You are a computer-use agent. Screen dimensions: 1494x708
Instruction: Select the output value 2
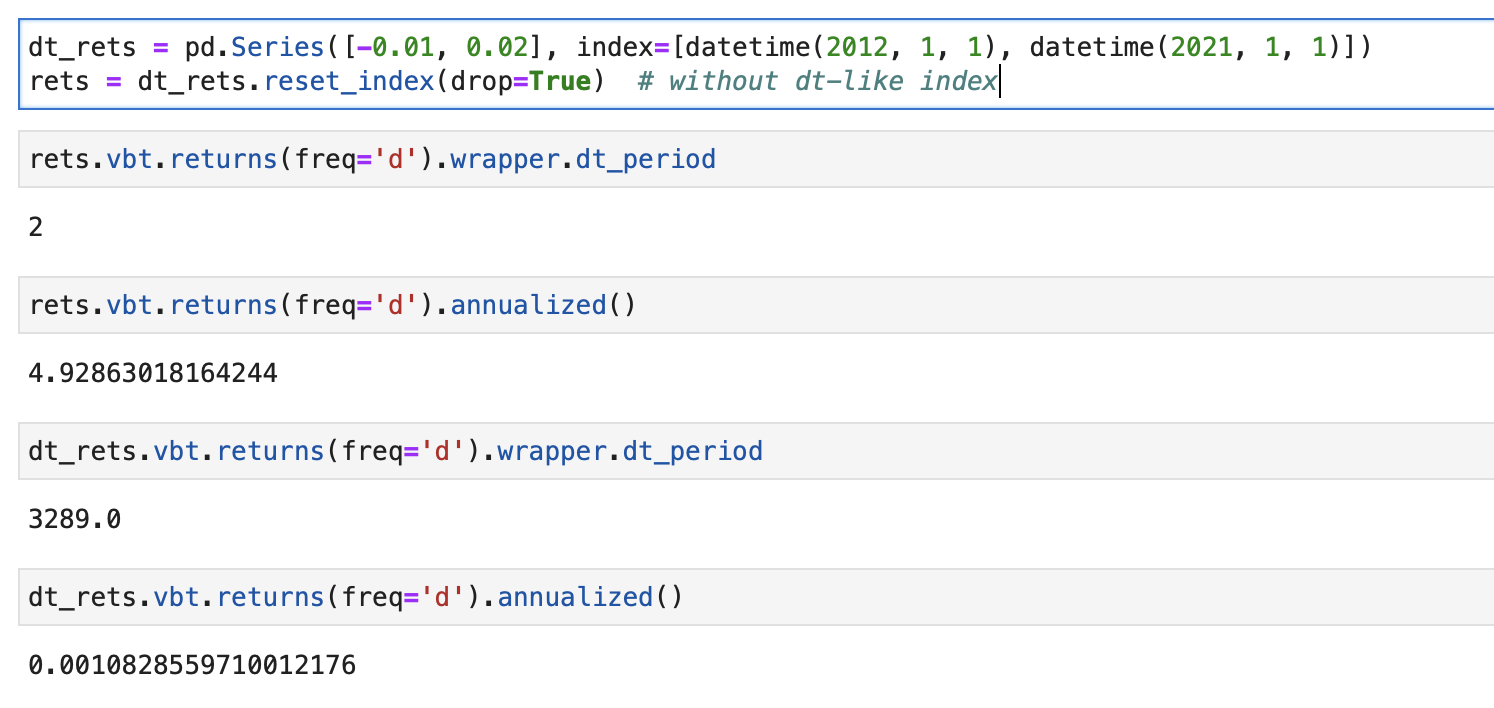tap(35, 227)
